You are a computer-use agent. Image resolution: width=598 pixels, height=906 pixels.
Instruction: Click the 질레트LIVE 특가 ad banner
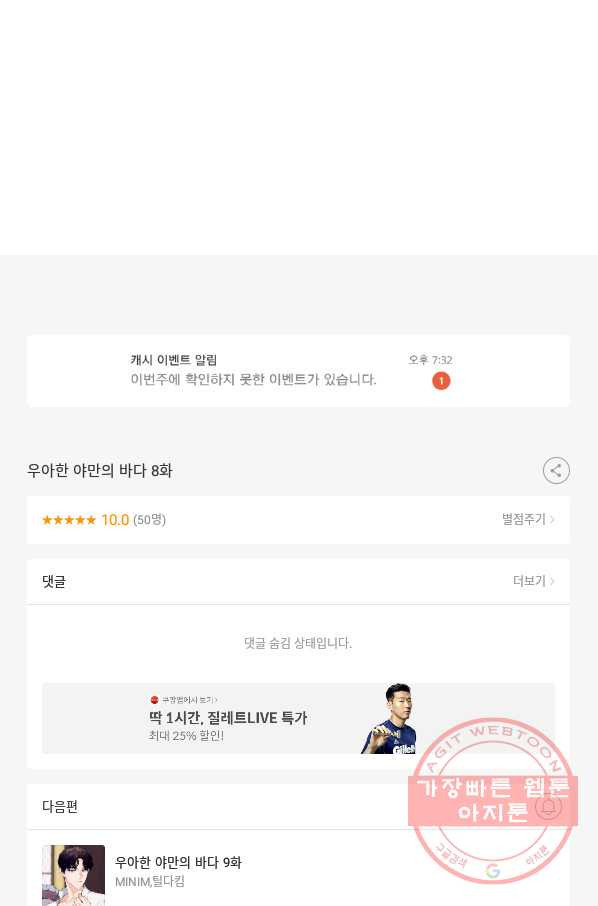tap(298, 718)
